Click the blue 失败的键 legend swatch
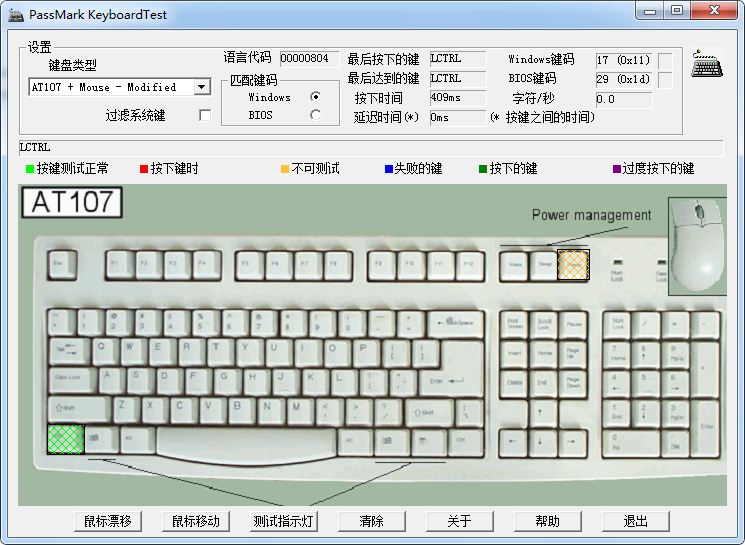 pos(389,169)
